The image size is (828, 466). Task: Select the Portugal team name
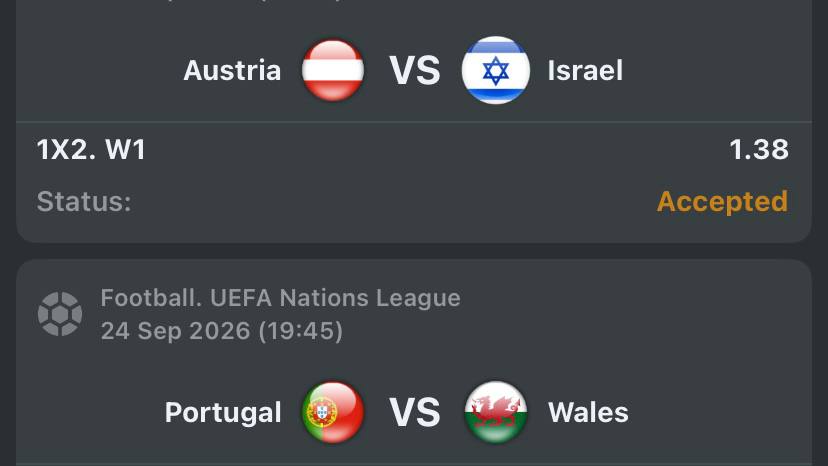pos(223,413)
